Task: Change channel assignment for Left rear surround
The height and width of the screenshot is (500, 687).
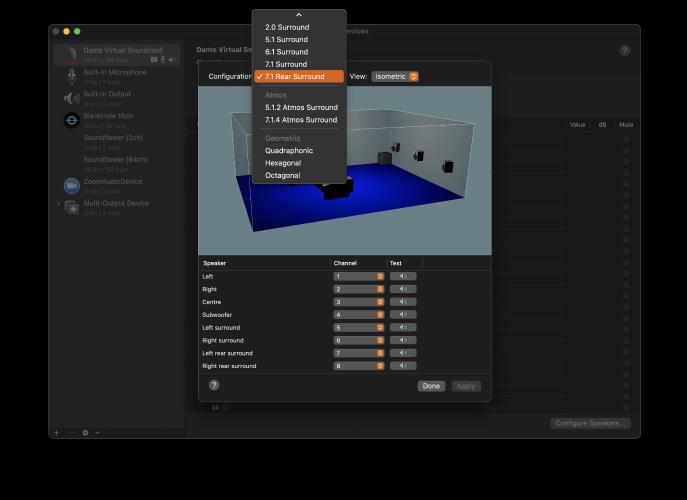Action: coord(359,353)
